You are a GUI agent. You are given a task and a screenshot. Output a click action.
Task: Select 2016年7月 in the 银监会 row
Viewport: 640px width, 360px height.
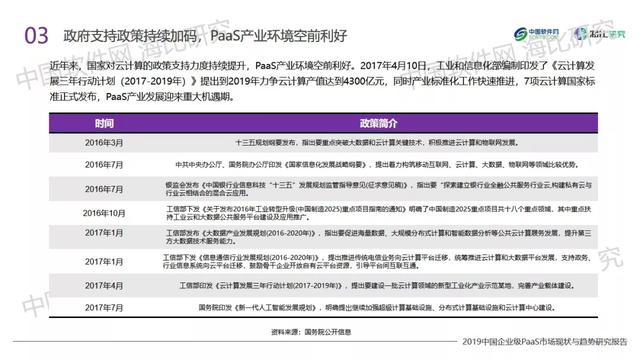[104, 189]
